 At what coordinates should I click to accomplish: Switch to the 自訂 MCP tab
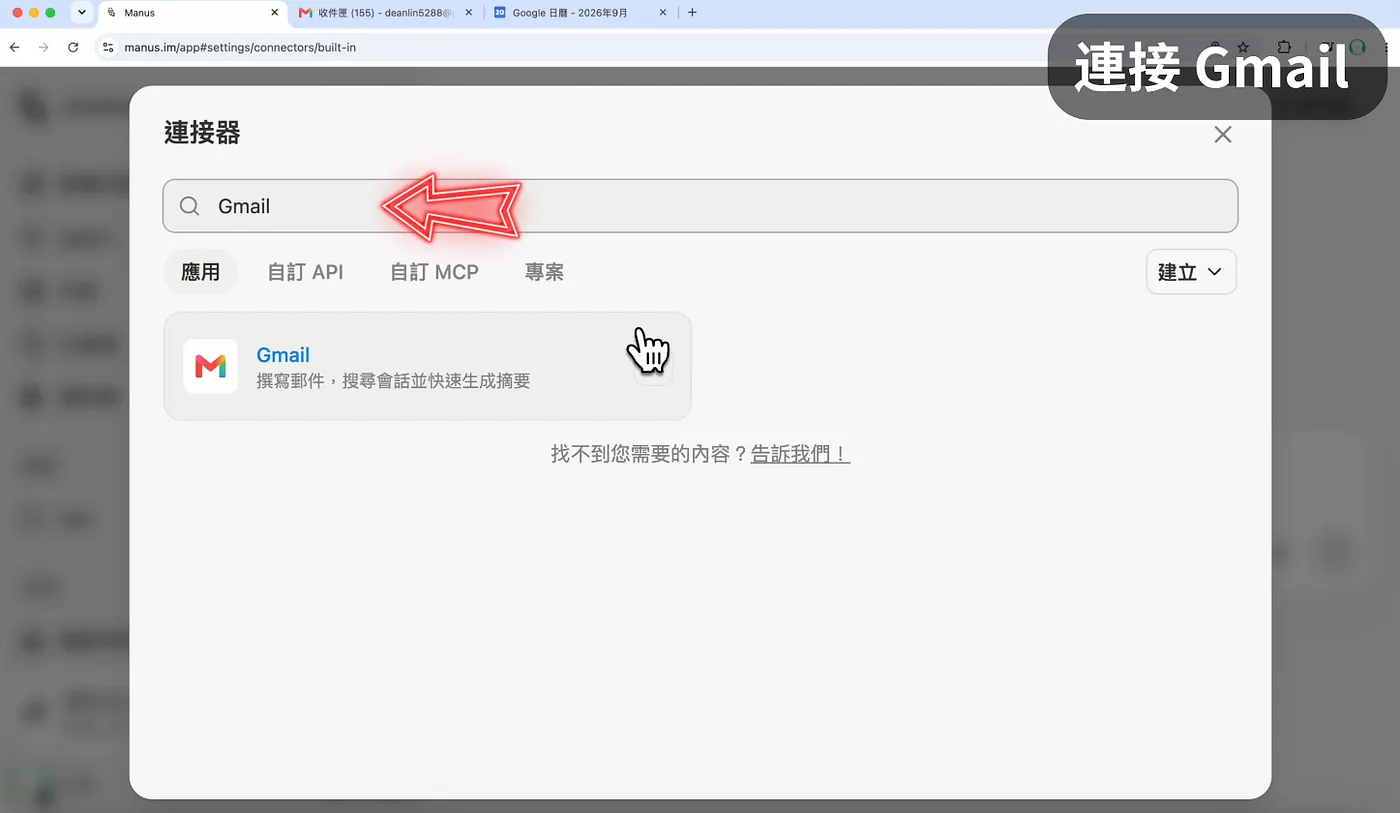coord(434,272)
